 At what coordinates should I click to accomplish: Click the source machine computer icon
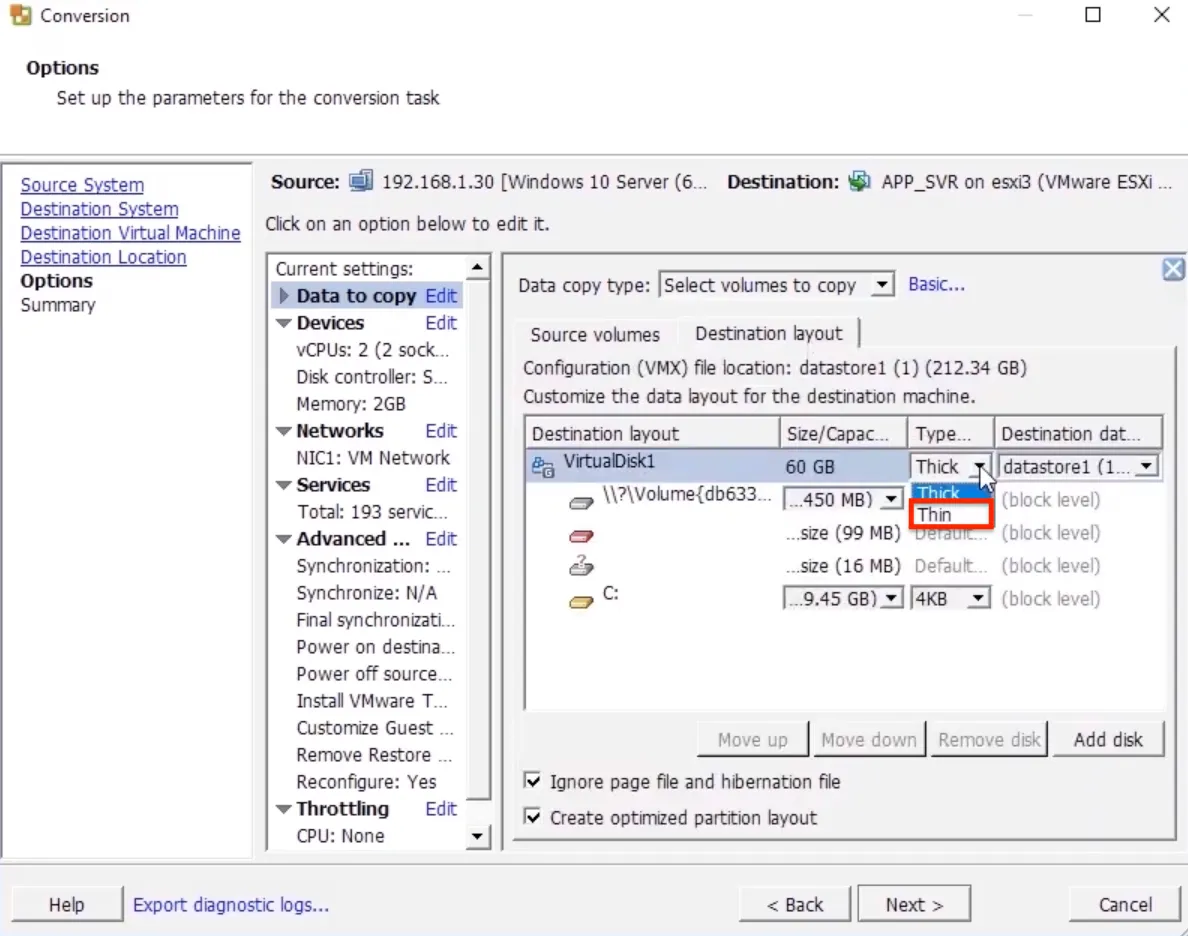point(360,182)
